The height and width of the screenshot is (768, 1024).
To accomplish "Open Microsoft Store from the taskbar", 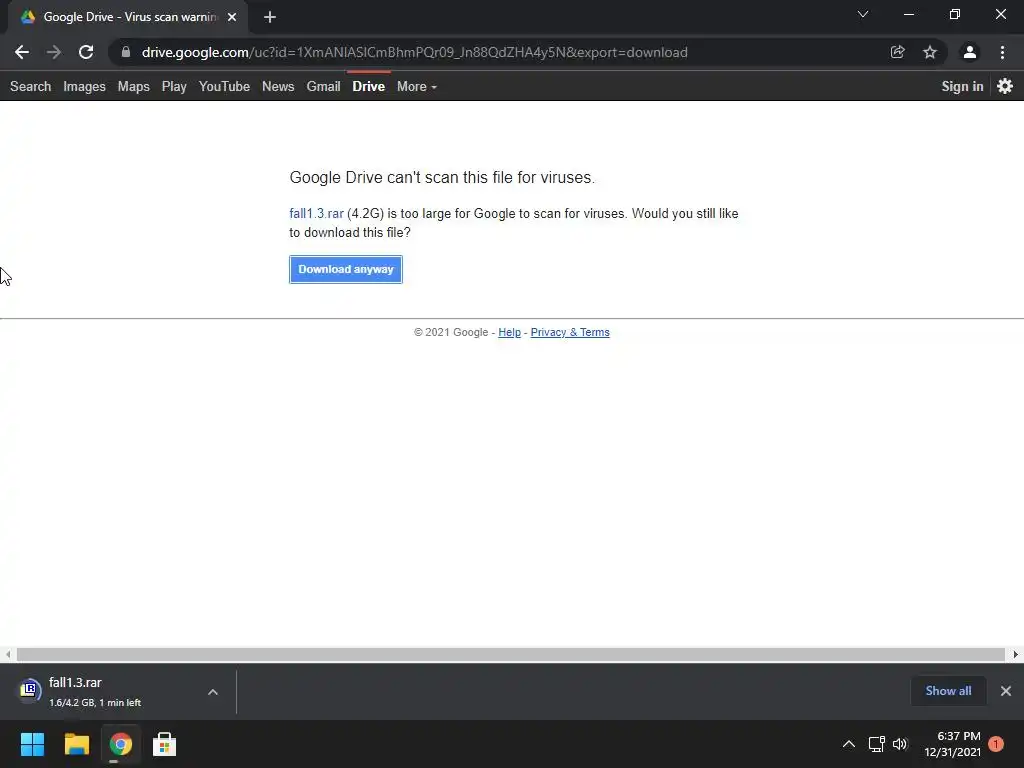I will [x=164, y=744].
